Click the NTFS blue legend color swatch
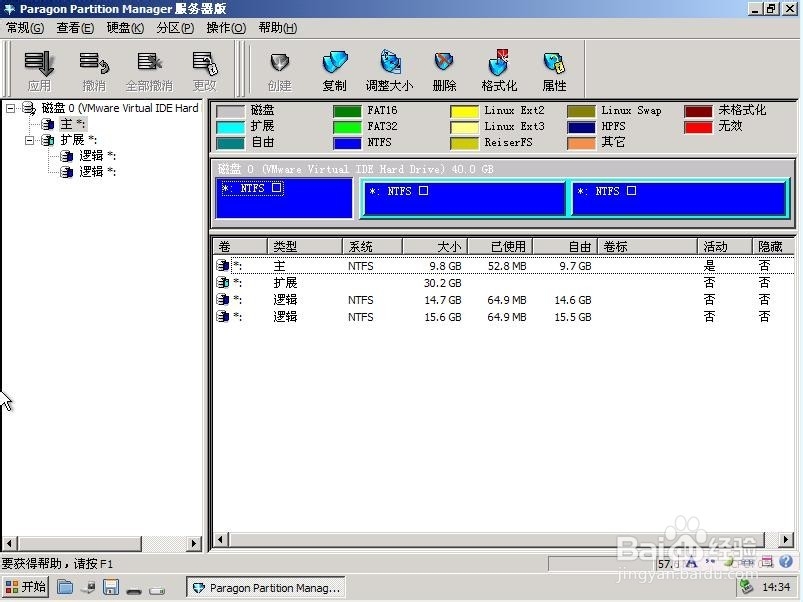 pos(347,143)
